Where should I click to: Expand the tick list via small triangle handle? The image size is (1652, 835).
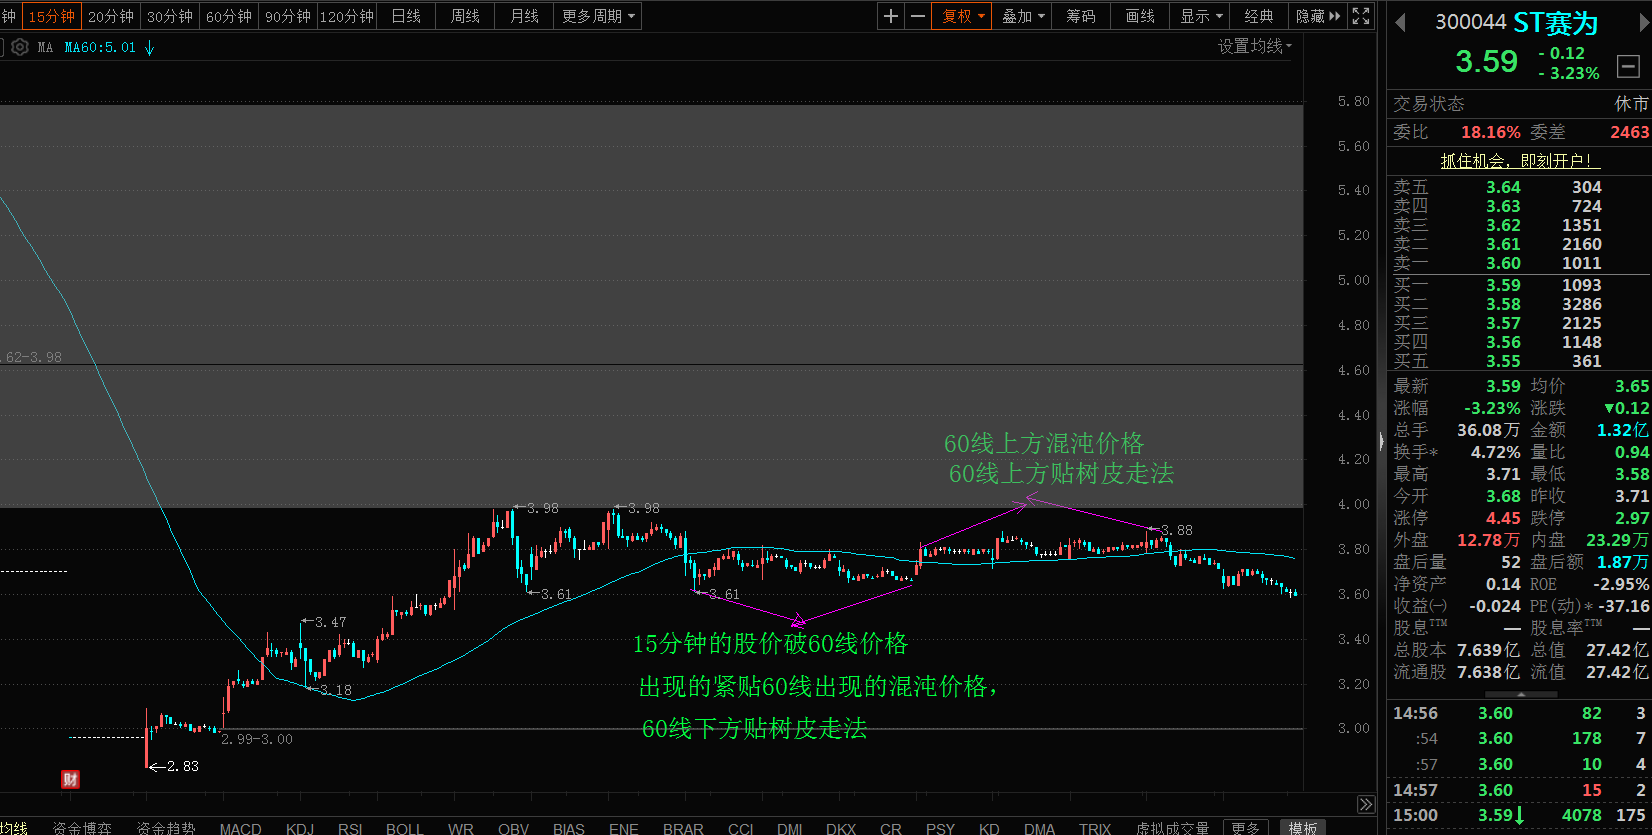[1521, 694]
